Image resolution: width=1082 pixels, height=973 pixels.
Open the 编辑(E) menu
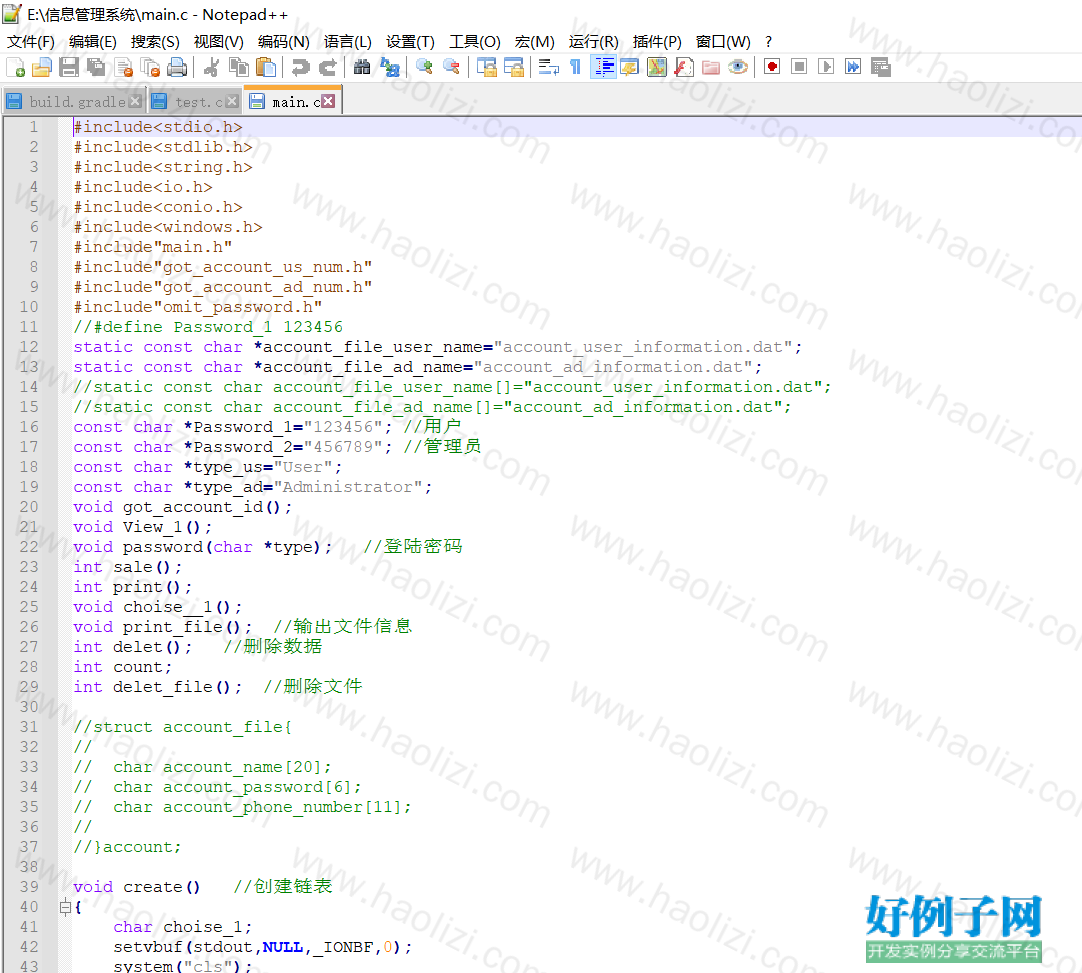point(93,41)
